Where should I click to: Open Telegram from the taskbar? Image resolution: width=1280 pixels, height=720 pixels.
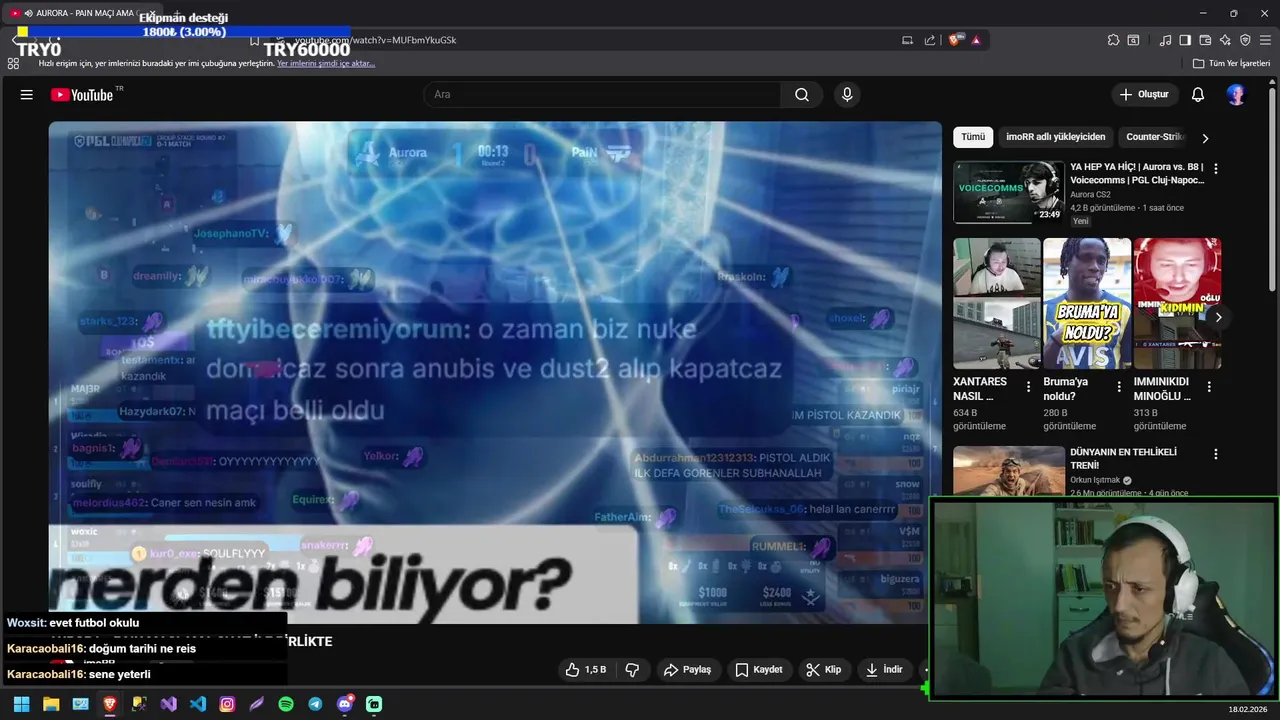coord(315,704)
